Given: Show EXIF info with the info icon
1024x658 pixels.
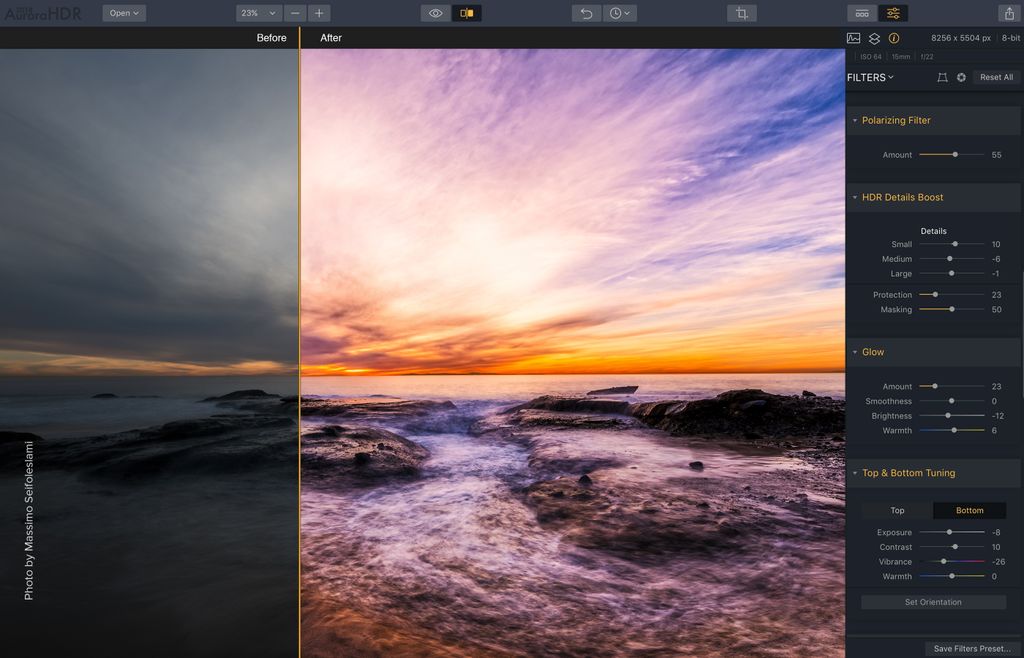Looking at the screenshot, I should (x=894, y=38).
